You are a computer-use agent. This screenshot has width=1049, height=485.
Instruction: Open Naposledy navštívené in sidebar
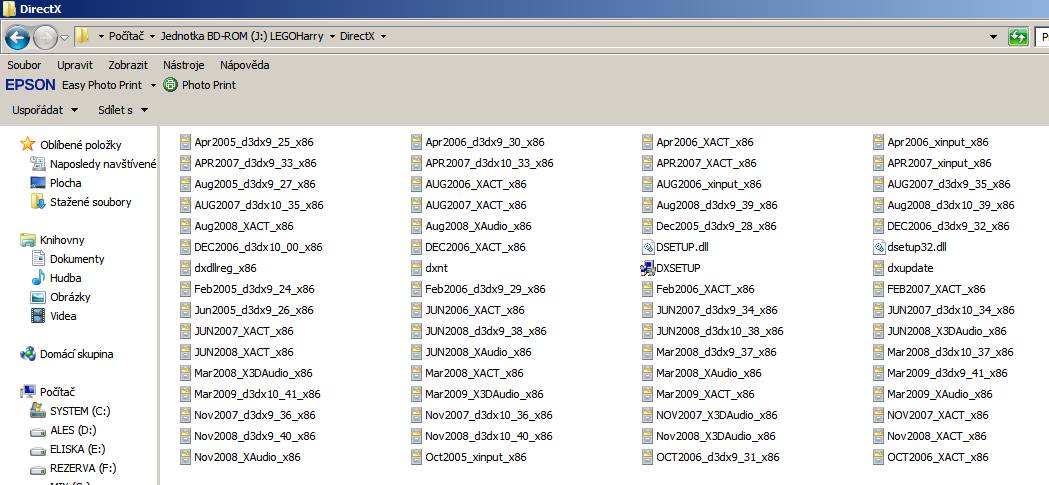93,164
